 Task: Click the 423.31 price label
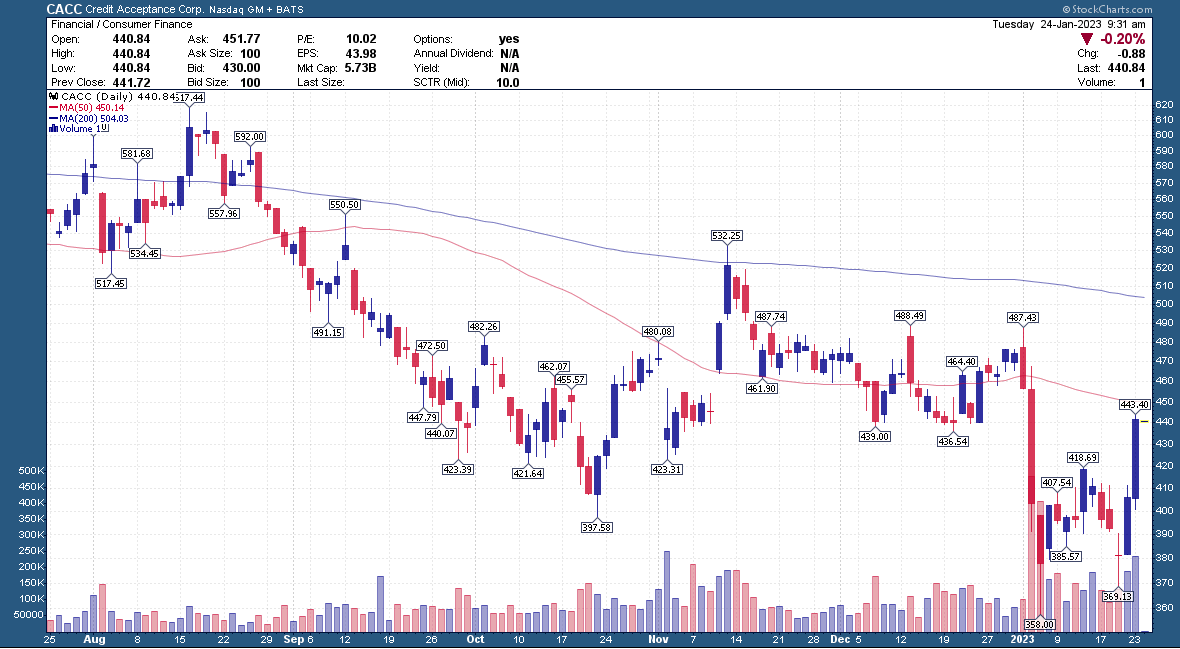click(x=667, y=469)
